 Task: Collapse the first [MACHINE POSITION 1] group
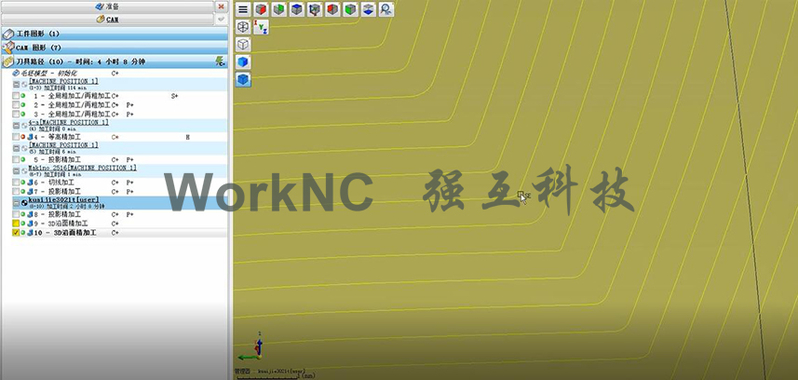[16, 84]
